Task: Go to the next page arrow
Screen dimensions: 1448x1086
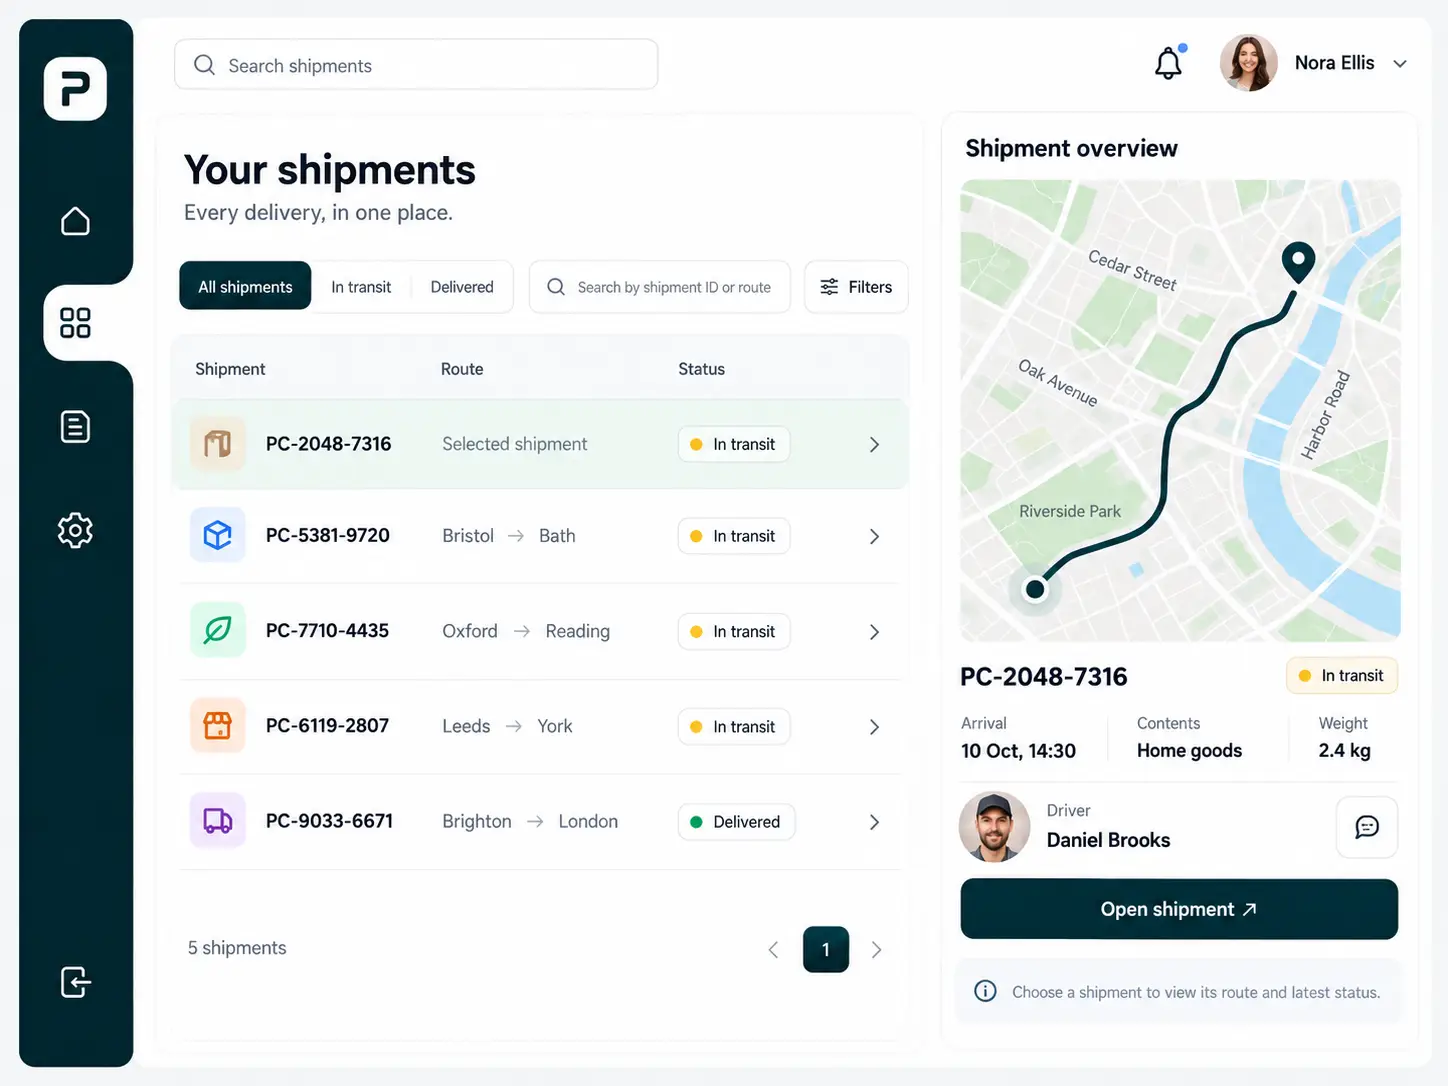Action: point(876,950)
